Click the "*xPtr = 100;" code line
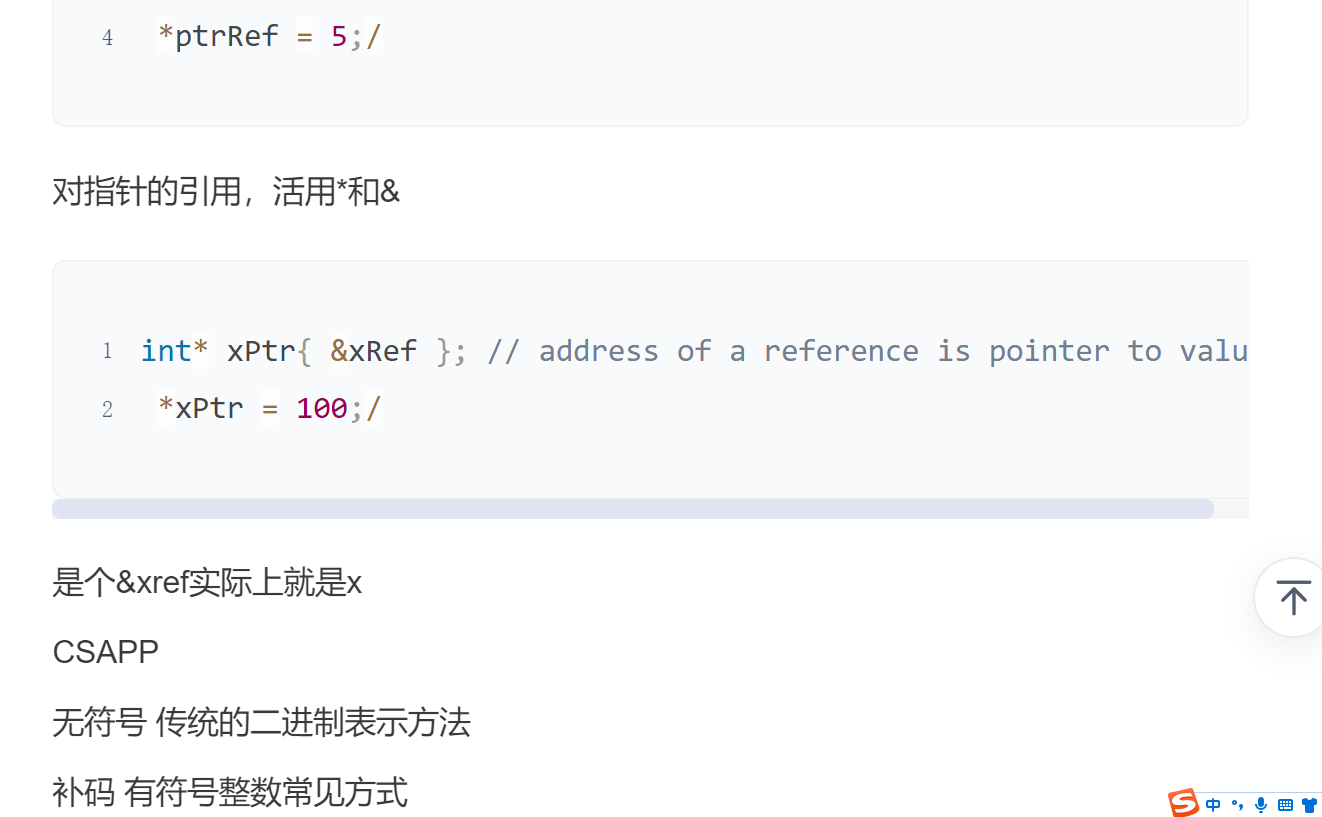This screenshot has height=817, width=1322. coord(269,408)
